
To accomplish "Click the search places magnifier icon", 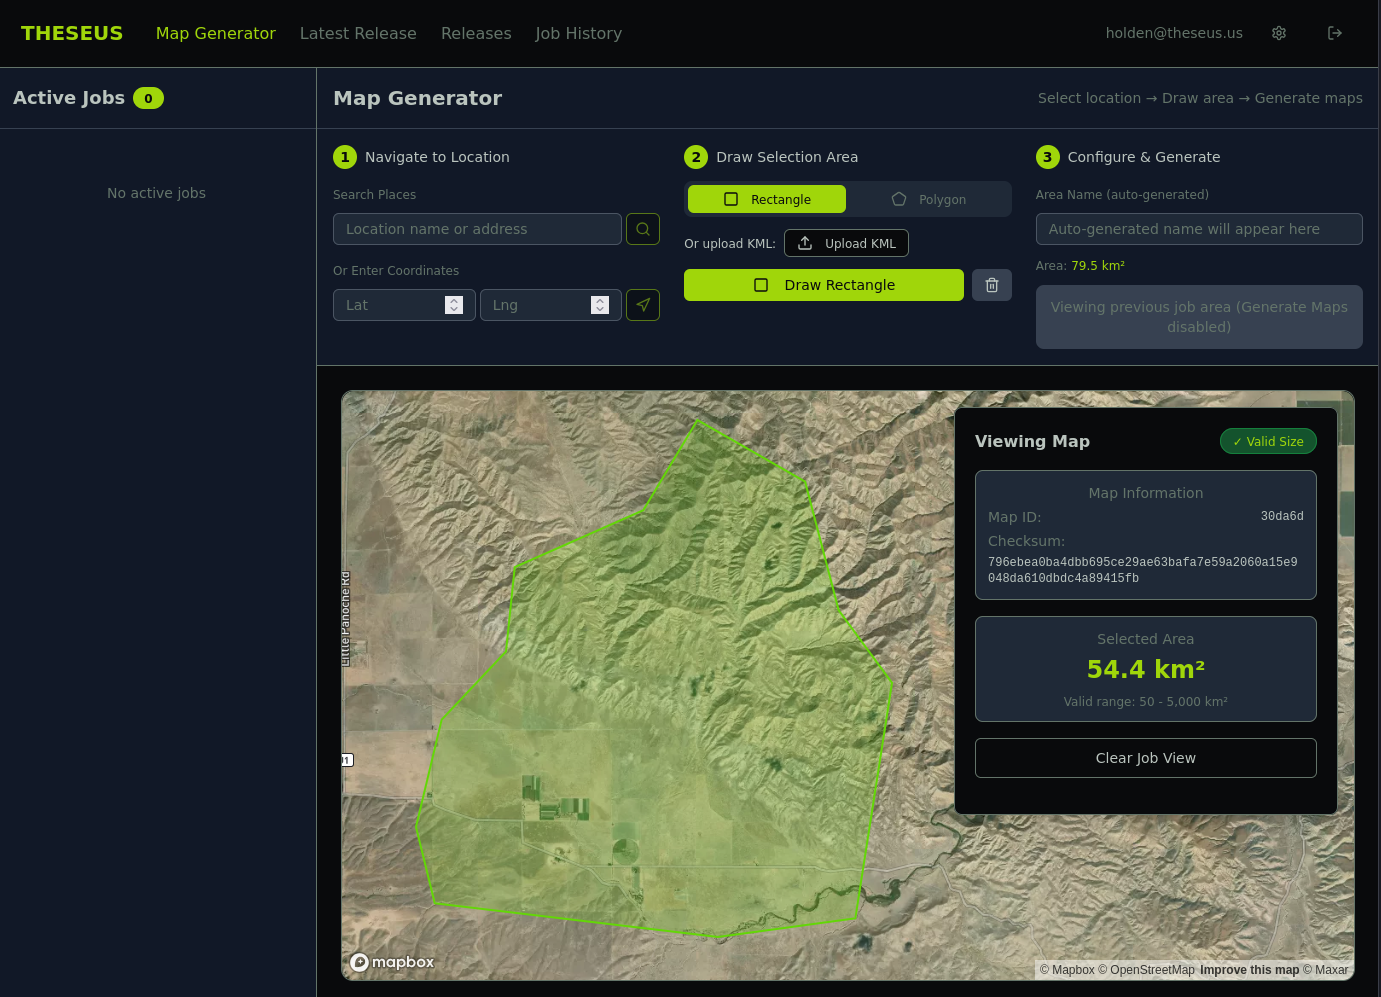I will (642, 229).
